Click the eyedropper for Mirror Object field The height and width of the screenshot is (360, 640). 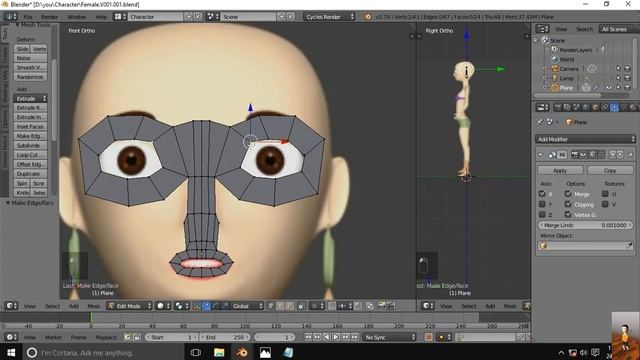point(629,245)
